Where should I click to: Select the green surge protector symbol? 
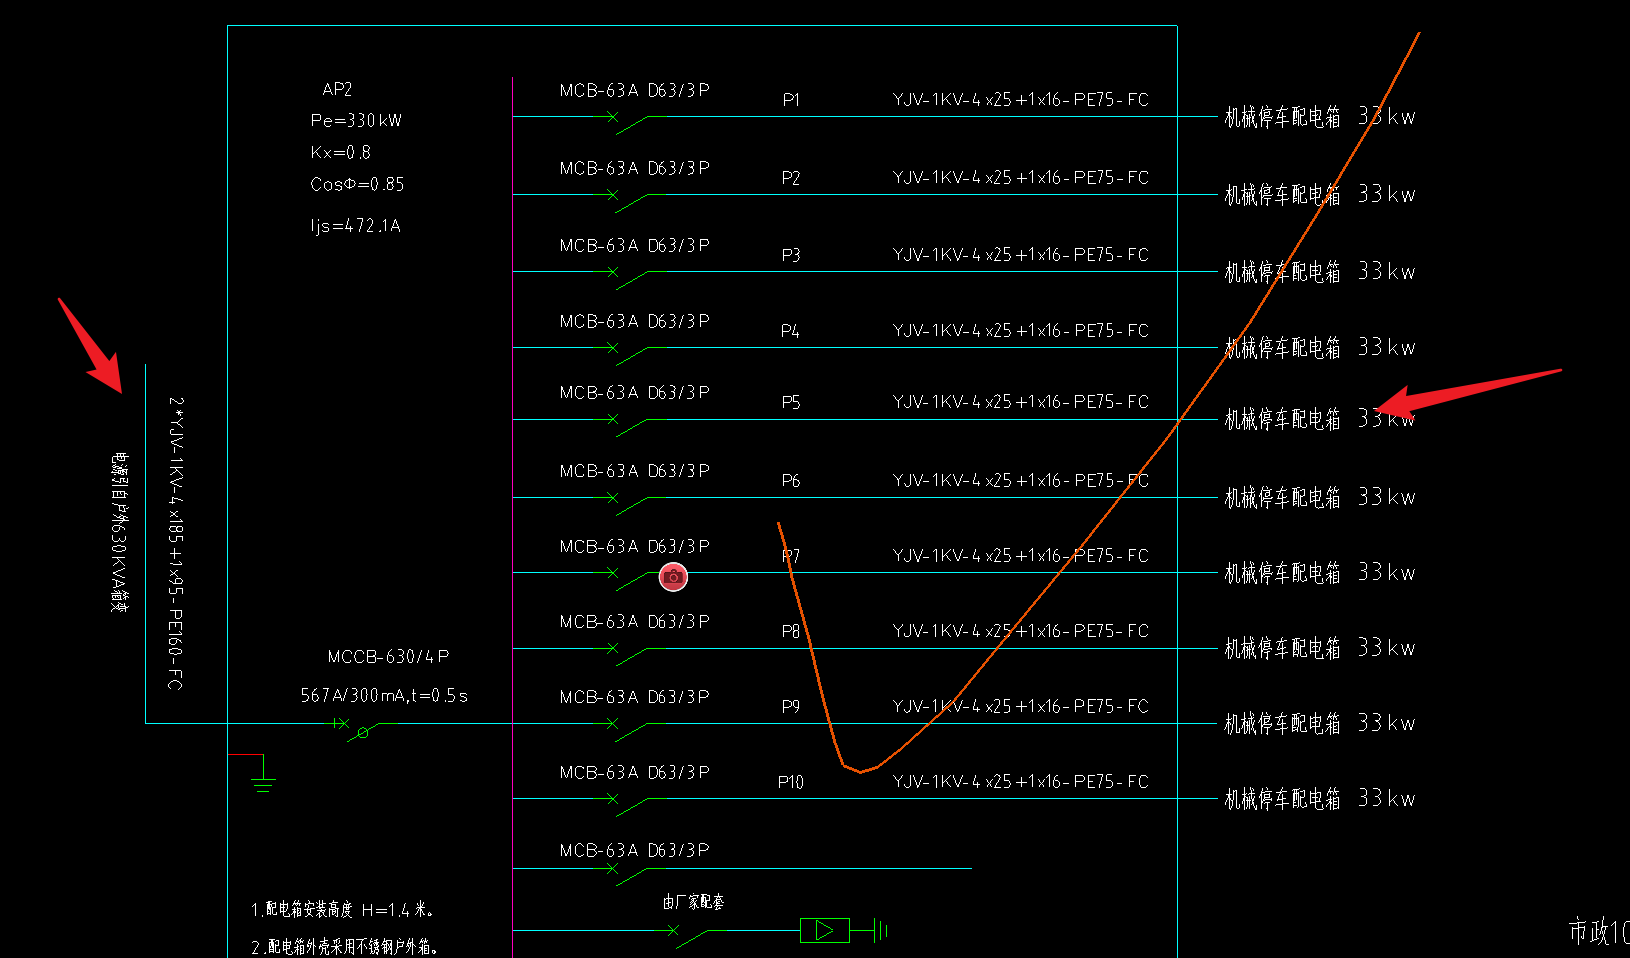(x=824, y=930)
